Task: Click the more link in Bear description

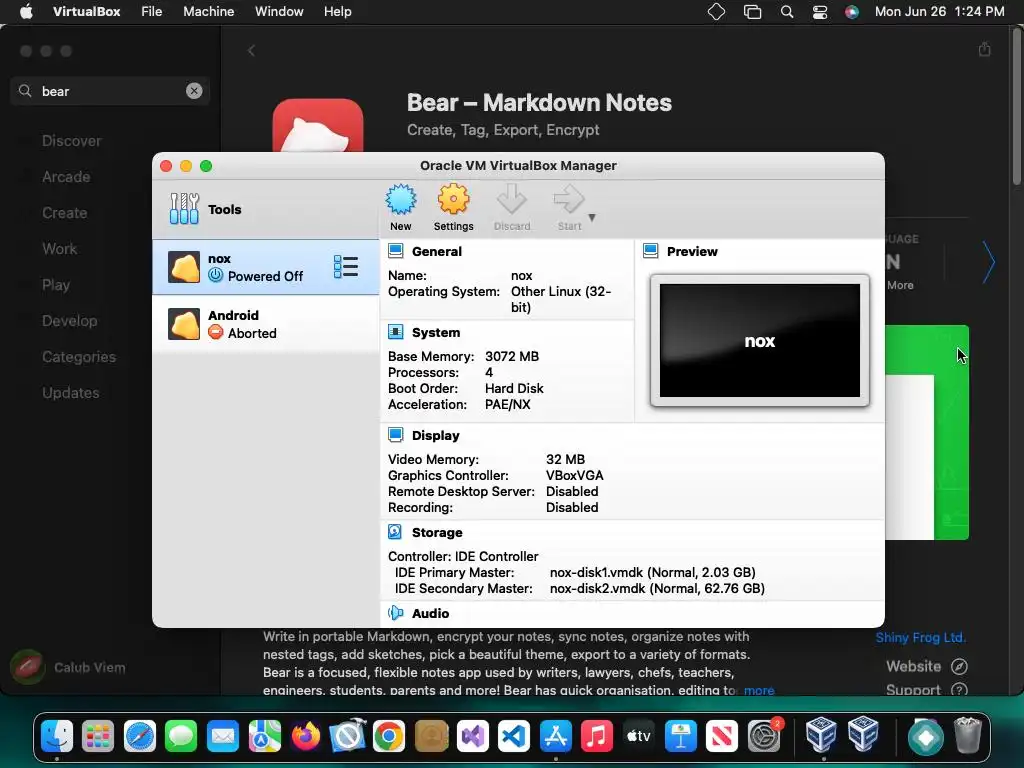Action: coord(759,690)
